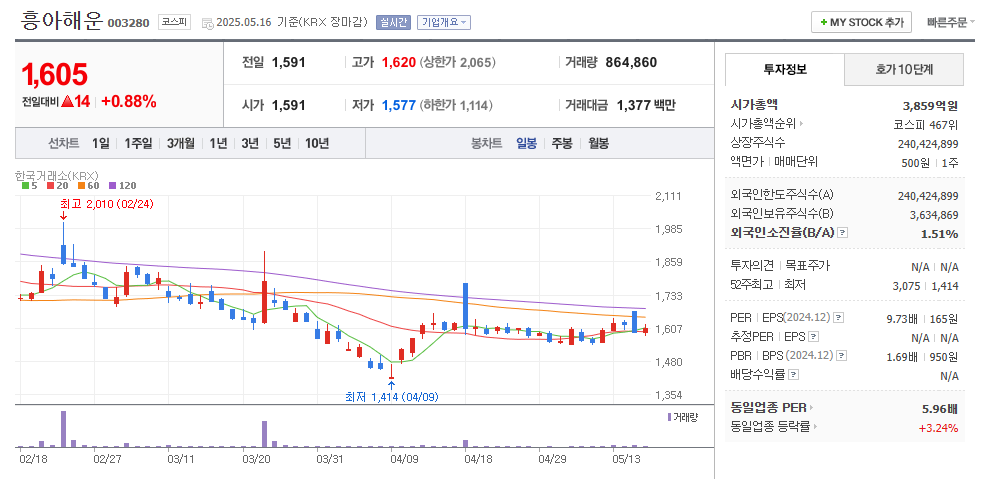Open the help icon beside 추정PER EPS
986x479 pixels.
pyautogui.click(x=814, y=337)
